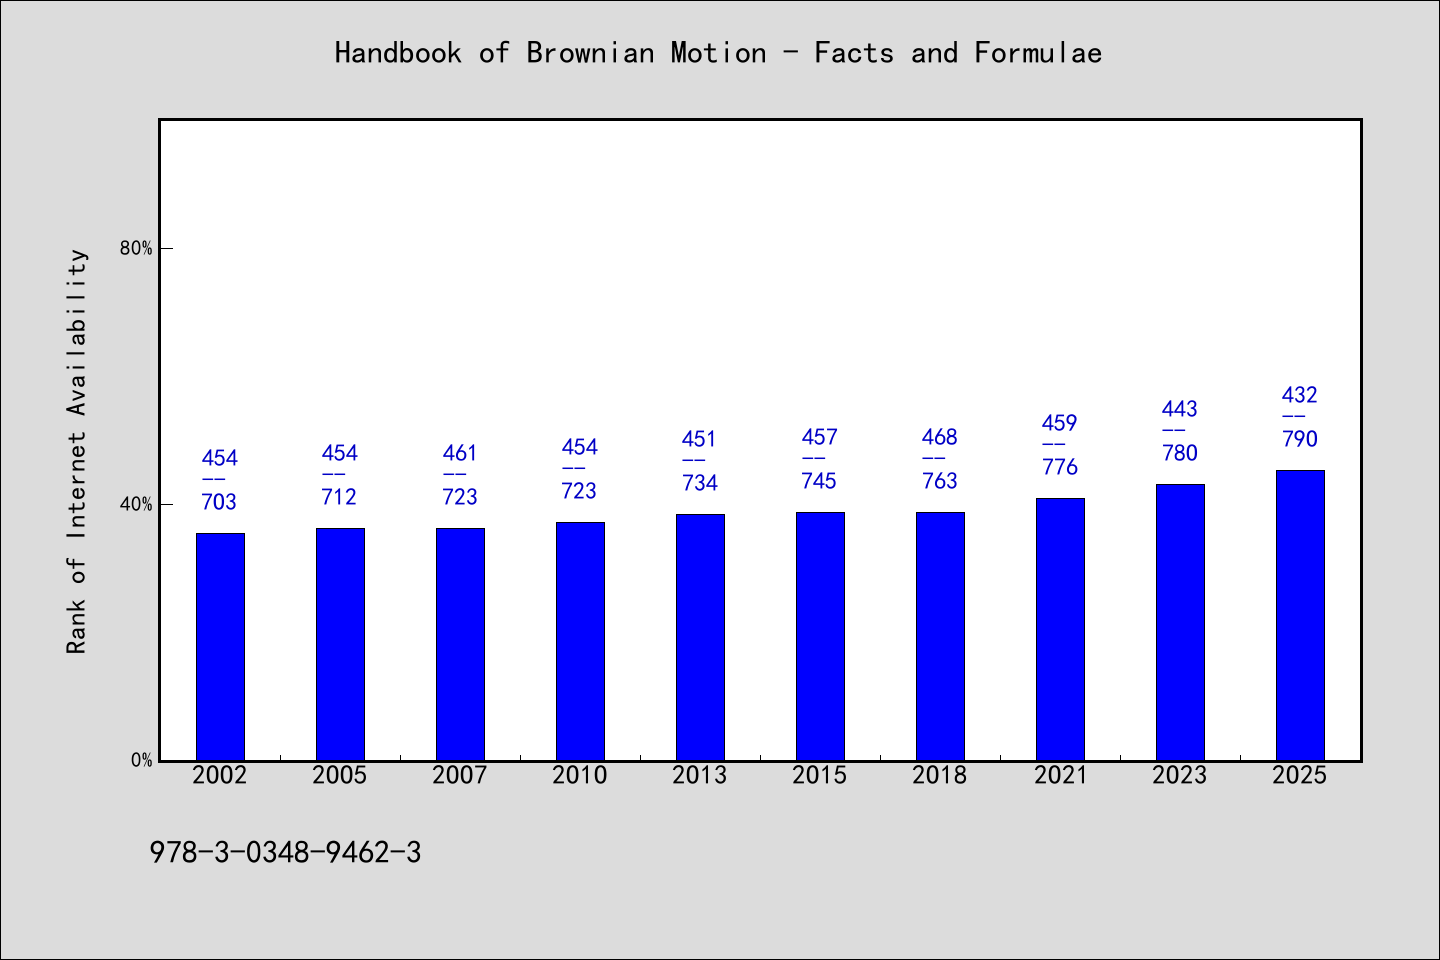Select the 2010 bar in the chart
Viewport: 1440px width, 960px height.
(580, 641)
